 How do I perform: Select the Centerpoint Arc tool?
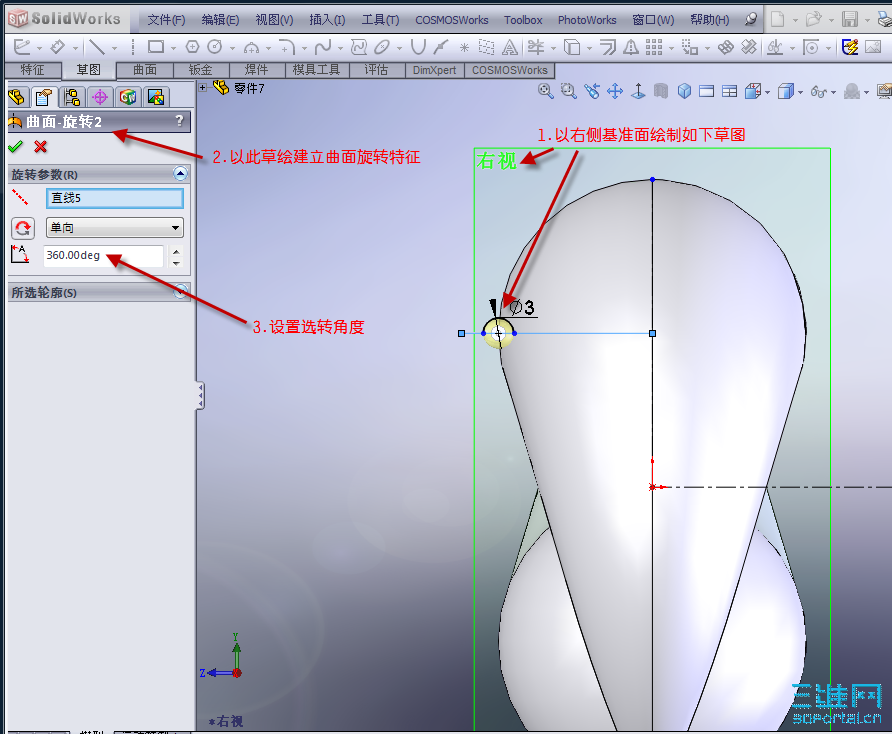tap(251, 47)
